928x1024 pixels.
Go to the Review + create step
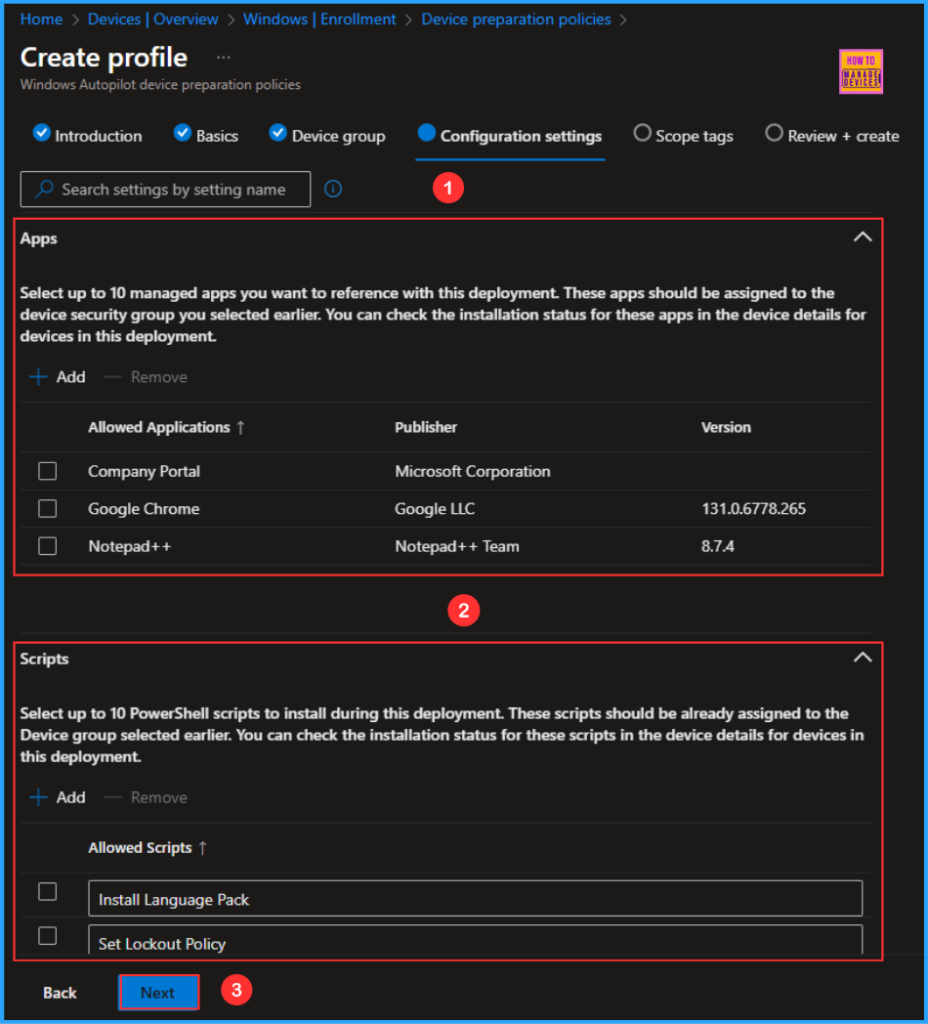[x=833, y=136]
